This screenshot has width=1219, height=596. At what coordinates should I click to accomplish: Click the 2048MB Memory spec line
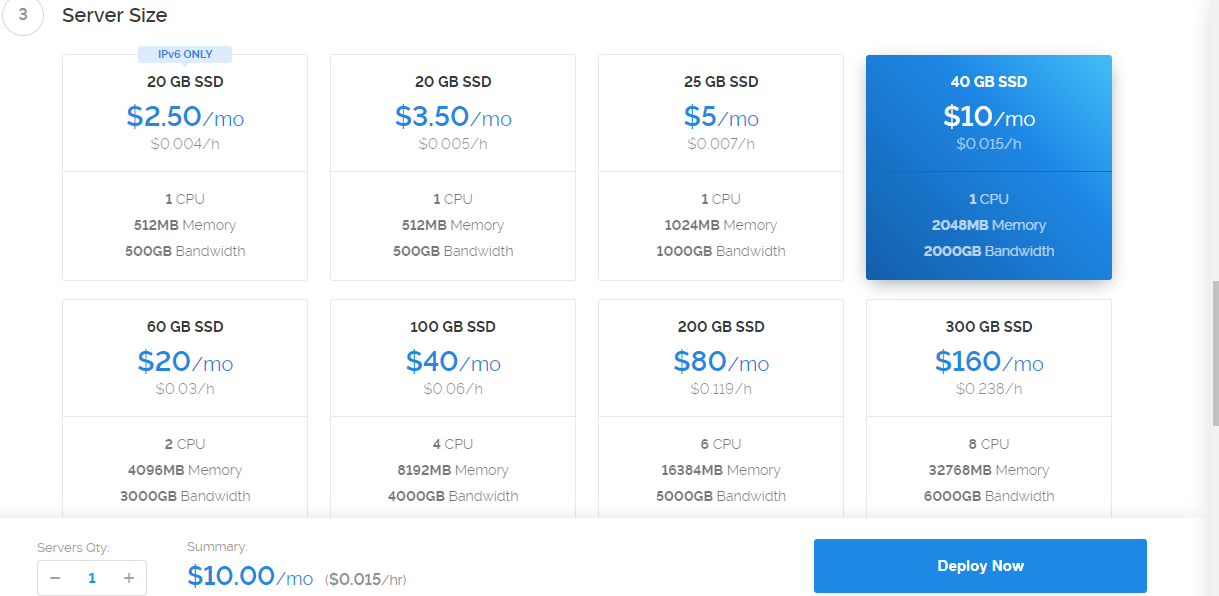(x=989, y=225)
